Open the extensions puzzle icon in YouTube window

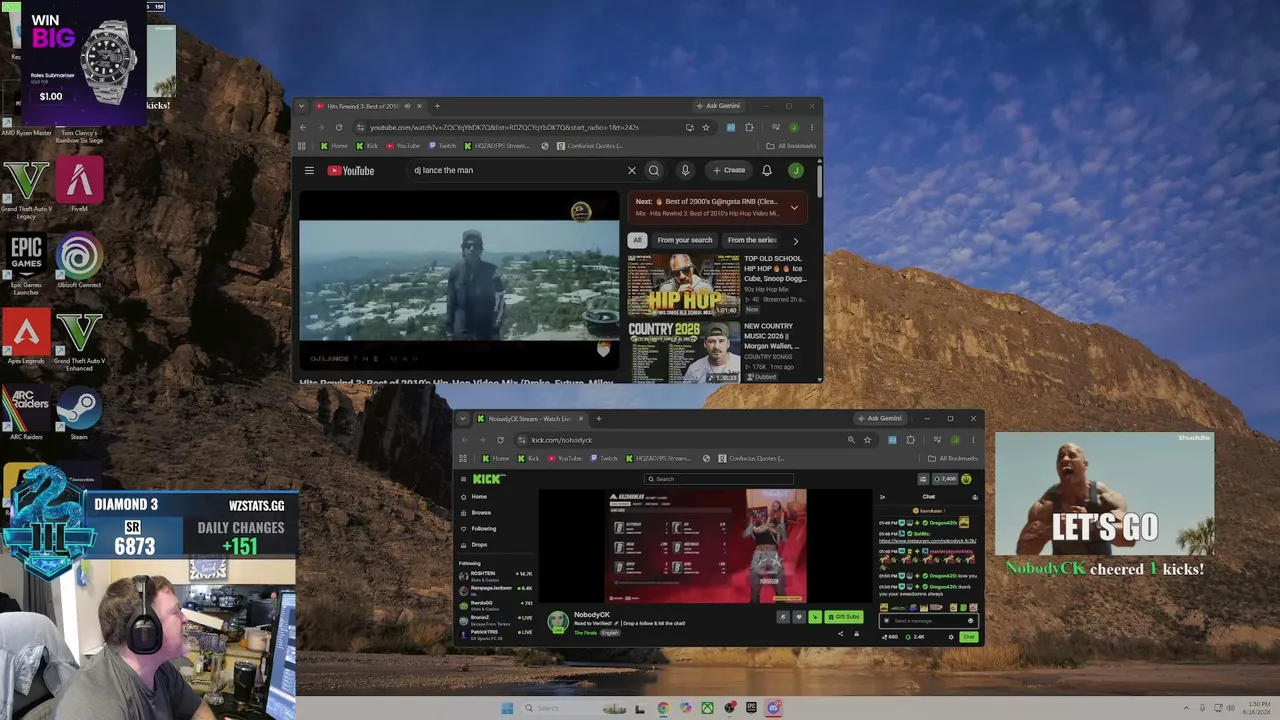click(749, 127)
